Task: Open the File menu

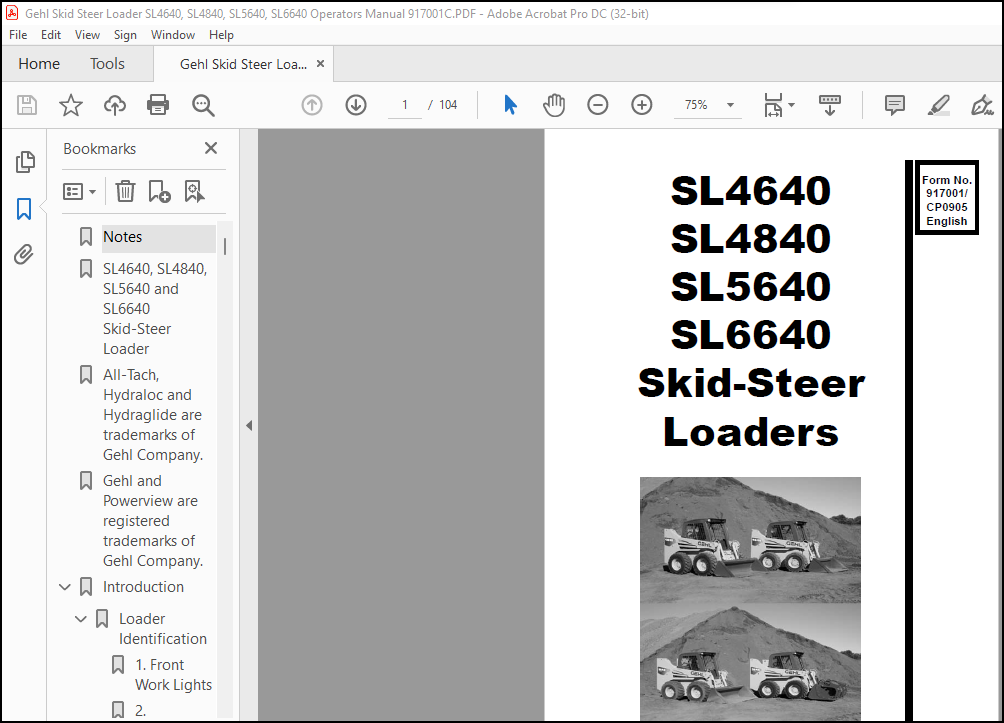Action: tap(18, 35)
